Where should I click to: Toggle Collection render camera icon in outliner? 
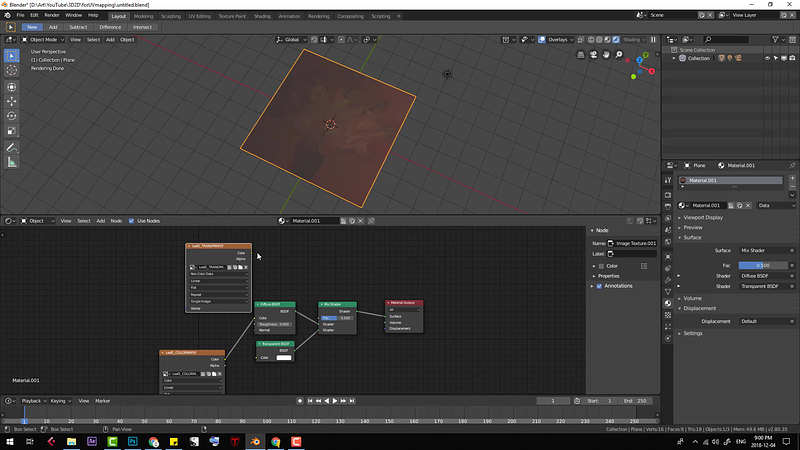(792, 58)
